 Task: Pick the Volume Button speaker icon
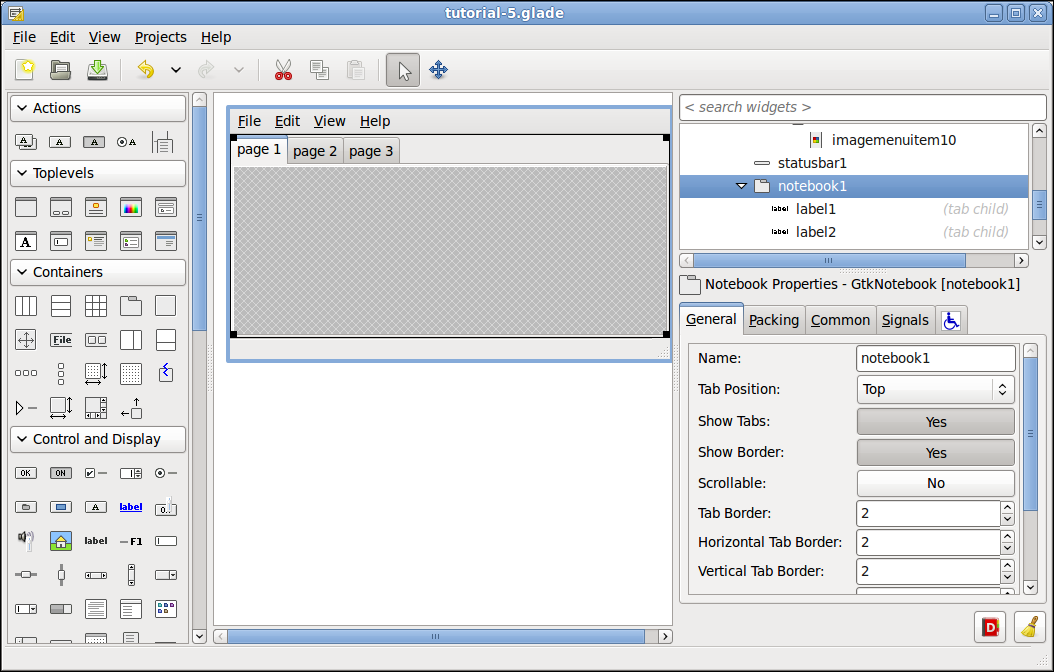(x=26, y=539)
